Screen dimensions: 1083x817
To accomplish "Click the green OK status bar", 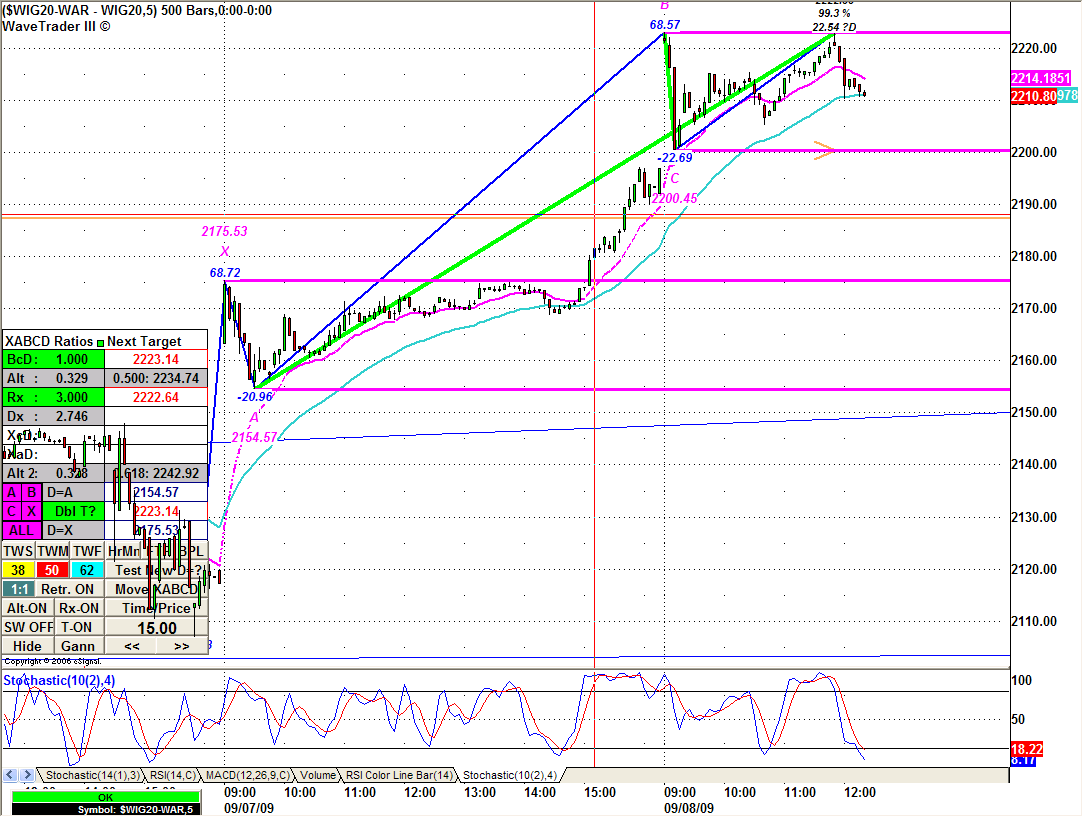I will point(106,797).
